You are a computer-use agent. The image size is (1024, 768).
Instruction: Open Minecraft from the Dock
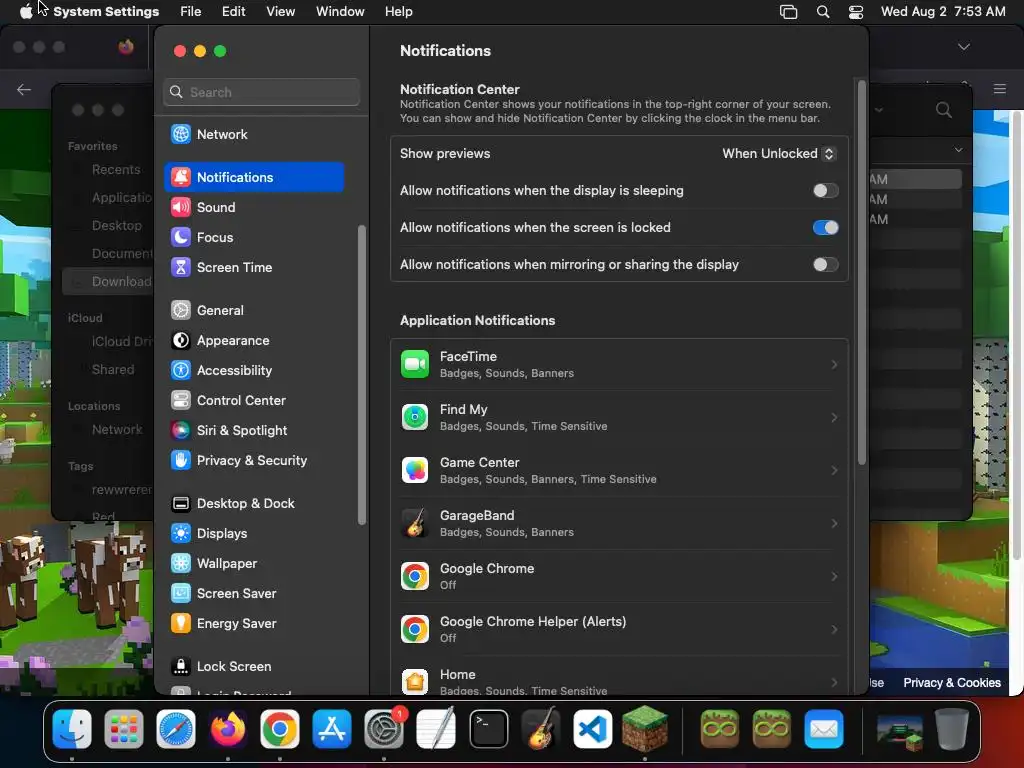645,729
